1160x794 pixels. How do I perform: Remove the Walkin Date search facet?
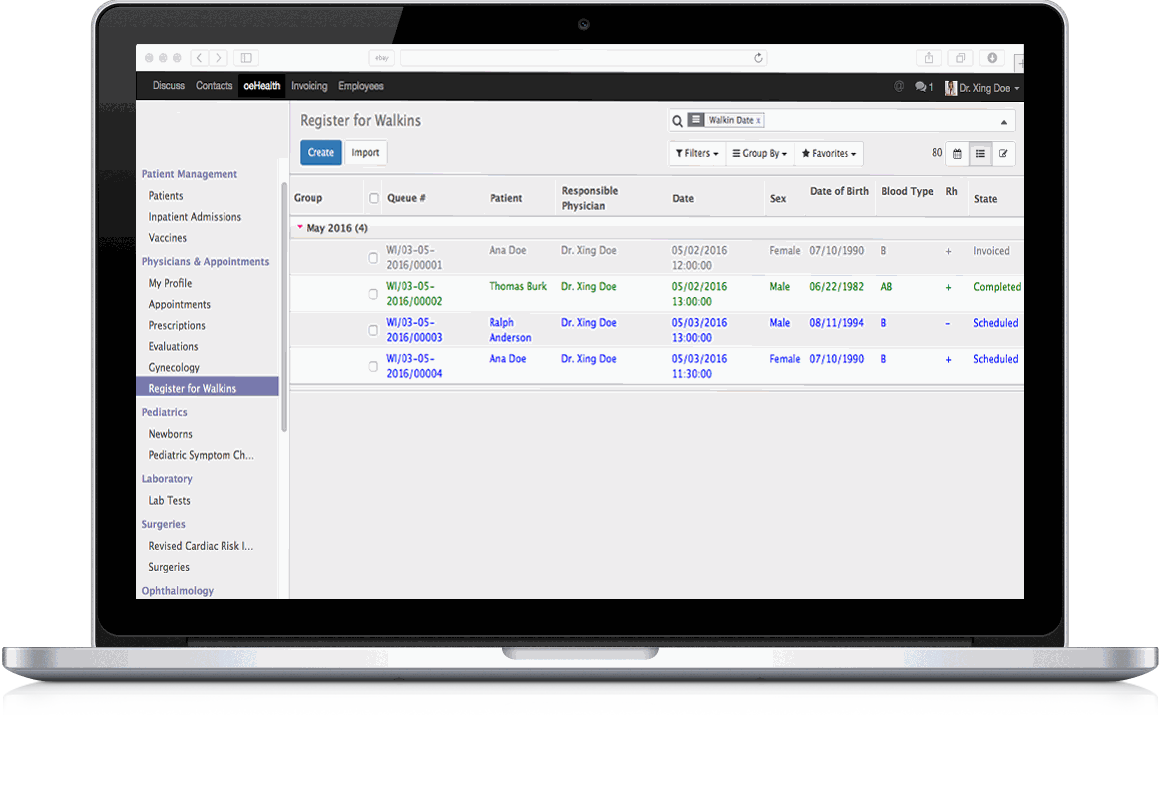[x=758, y=120]
